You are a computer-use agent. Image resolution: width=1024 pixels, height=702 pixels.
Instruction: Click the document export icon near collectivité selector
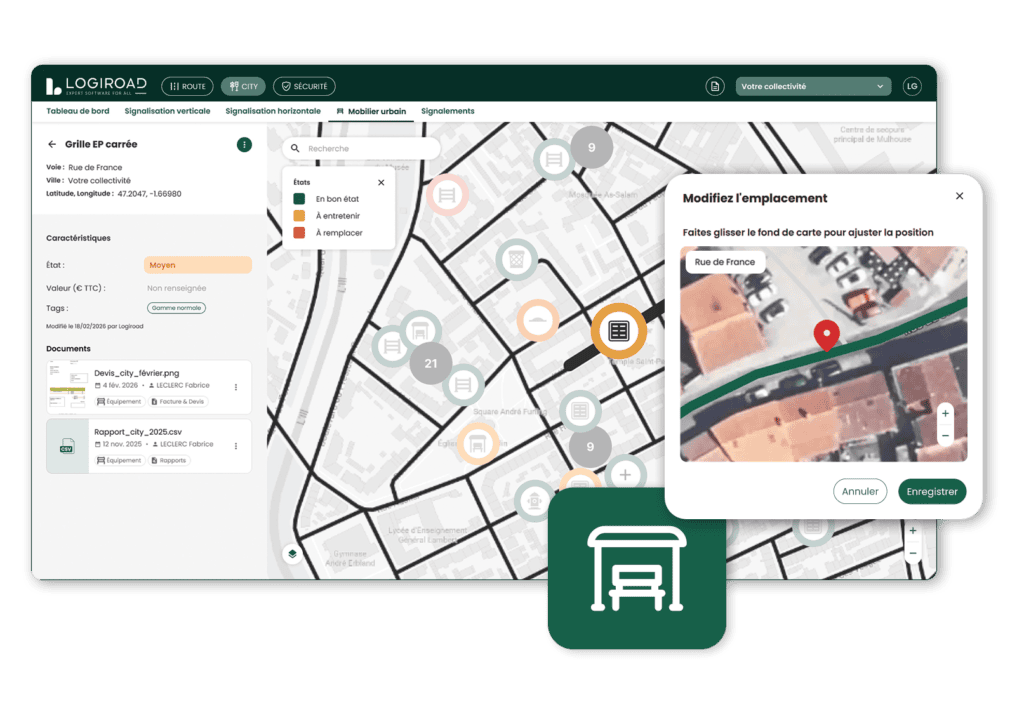click(x=714, y=86)
